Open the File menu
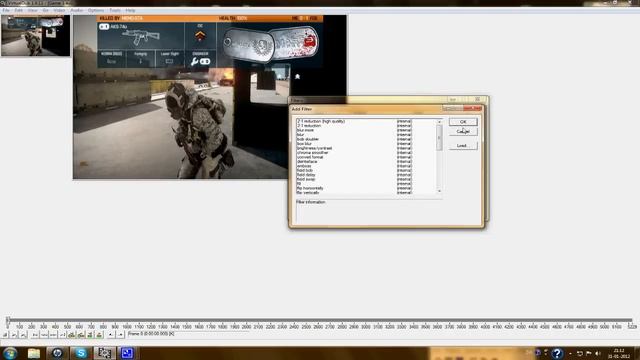 pos(6,10)
